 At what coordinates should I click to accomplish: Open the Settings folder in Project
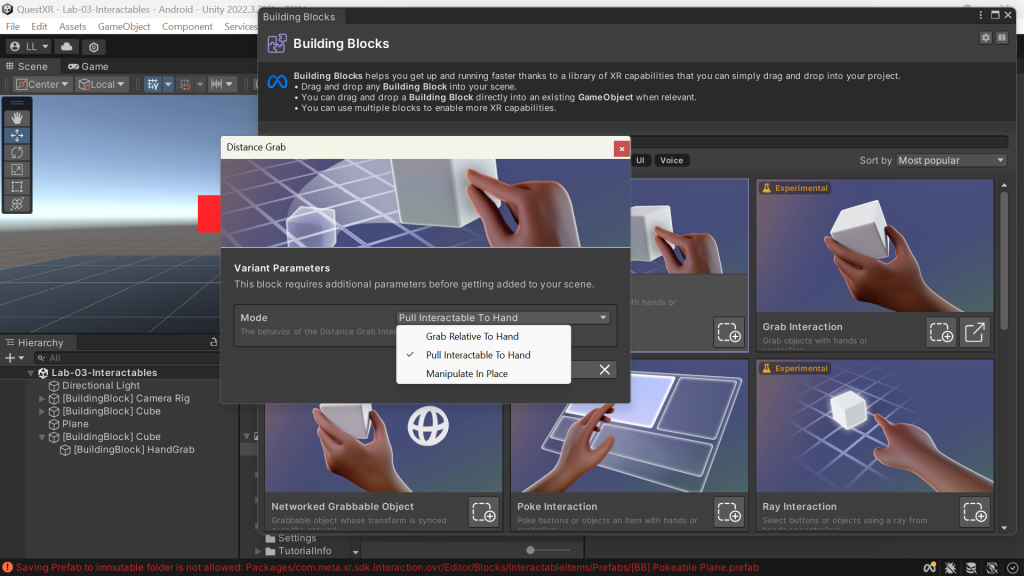[x=296, y=538]
